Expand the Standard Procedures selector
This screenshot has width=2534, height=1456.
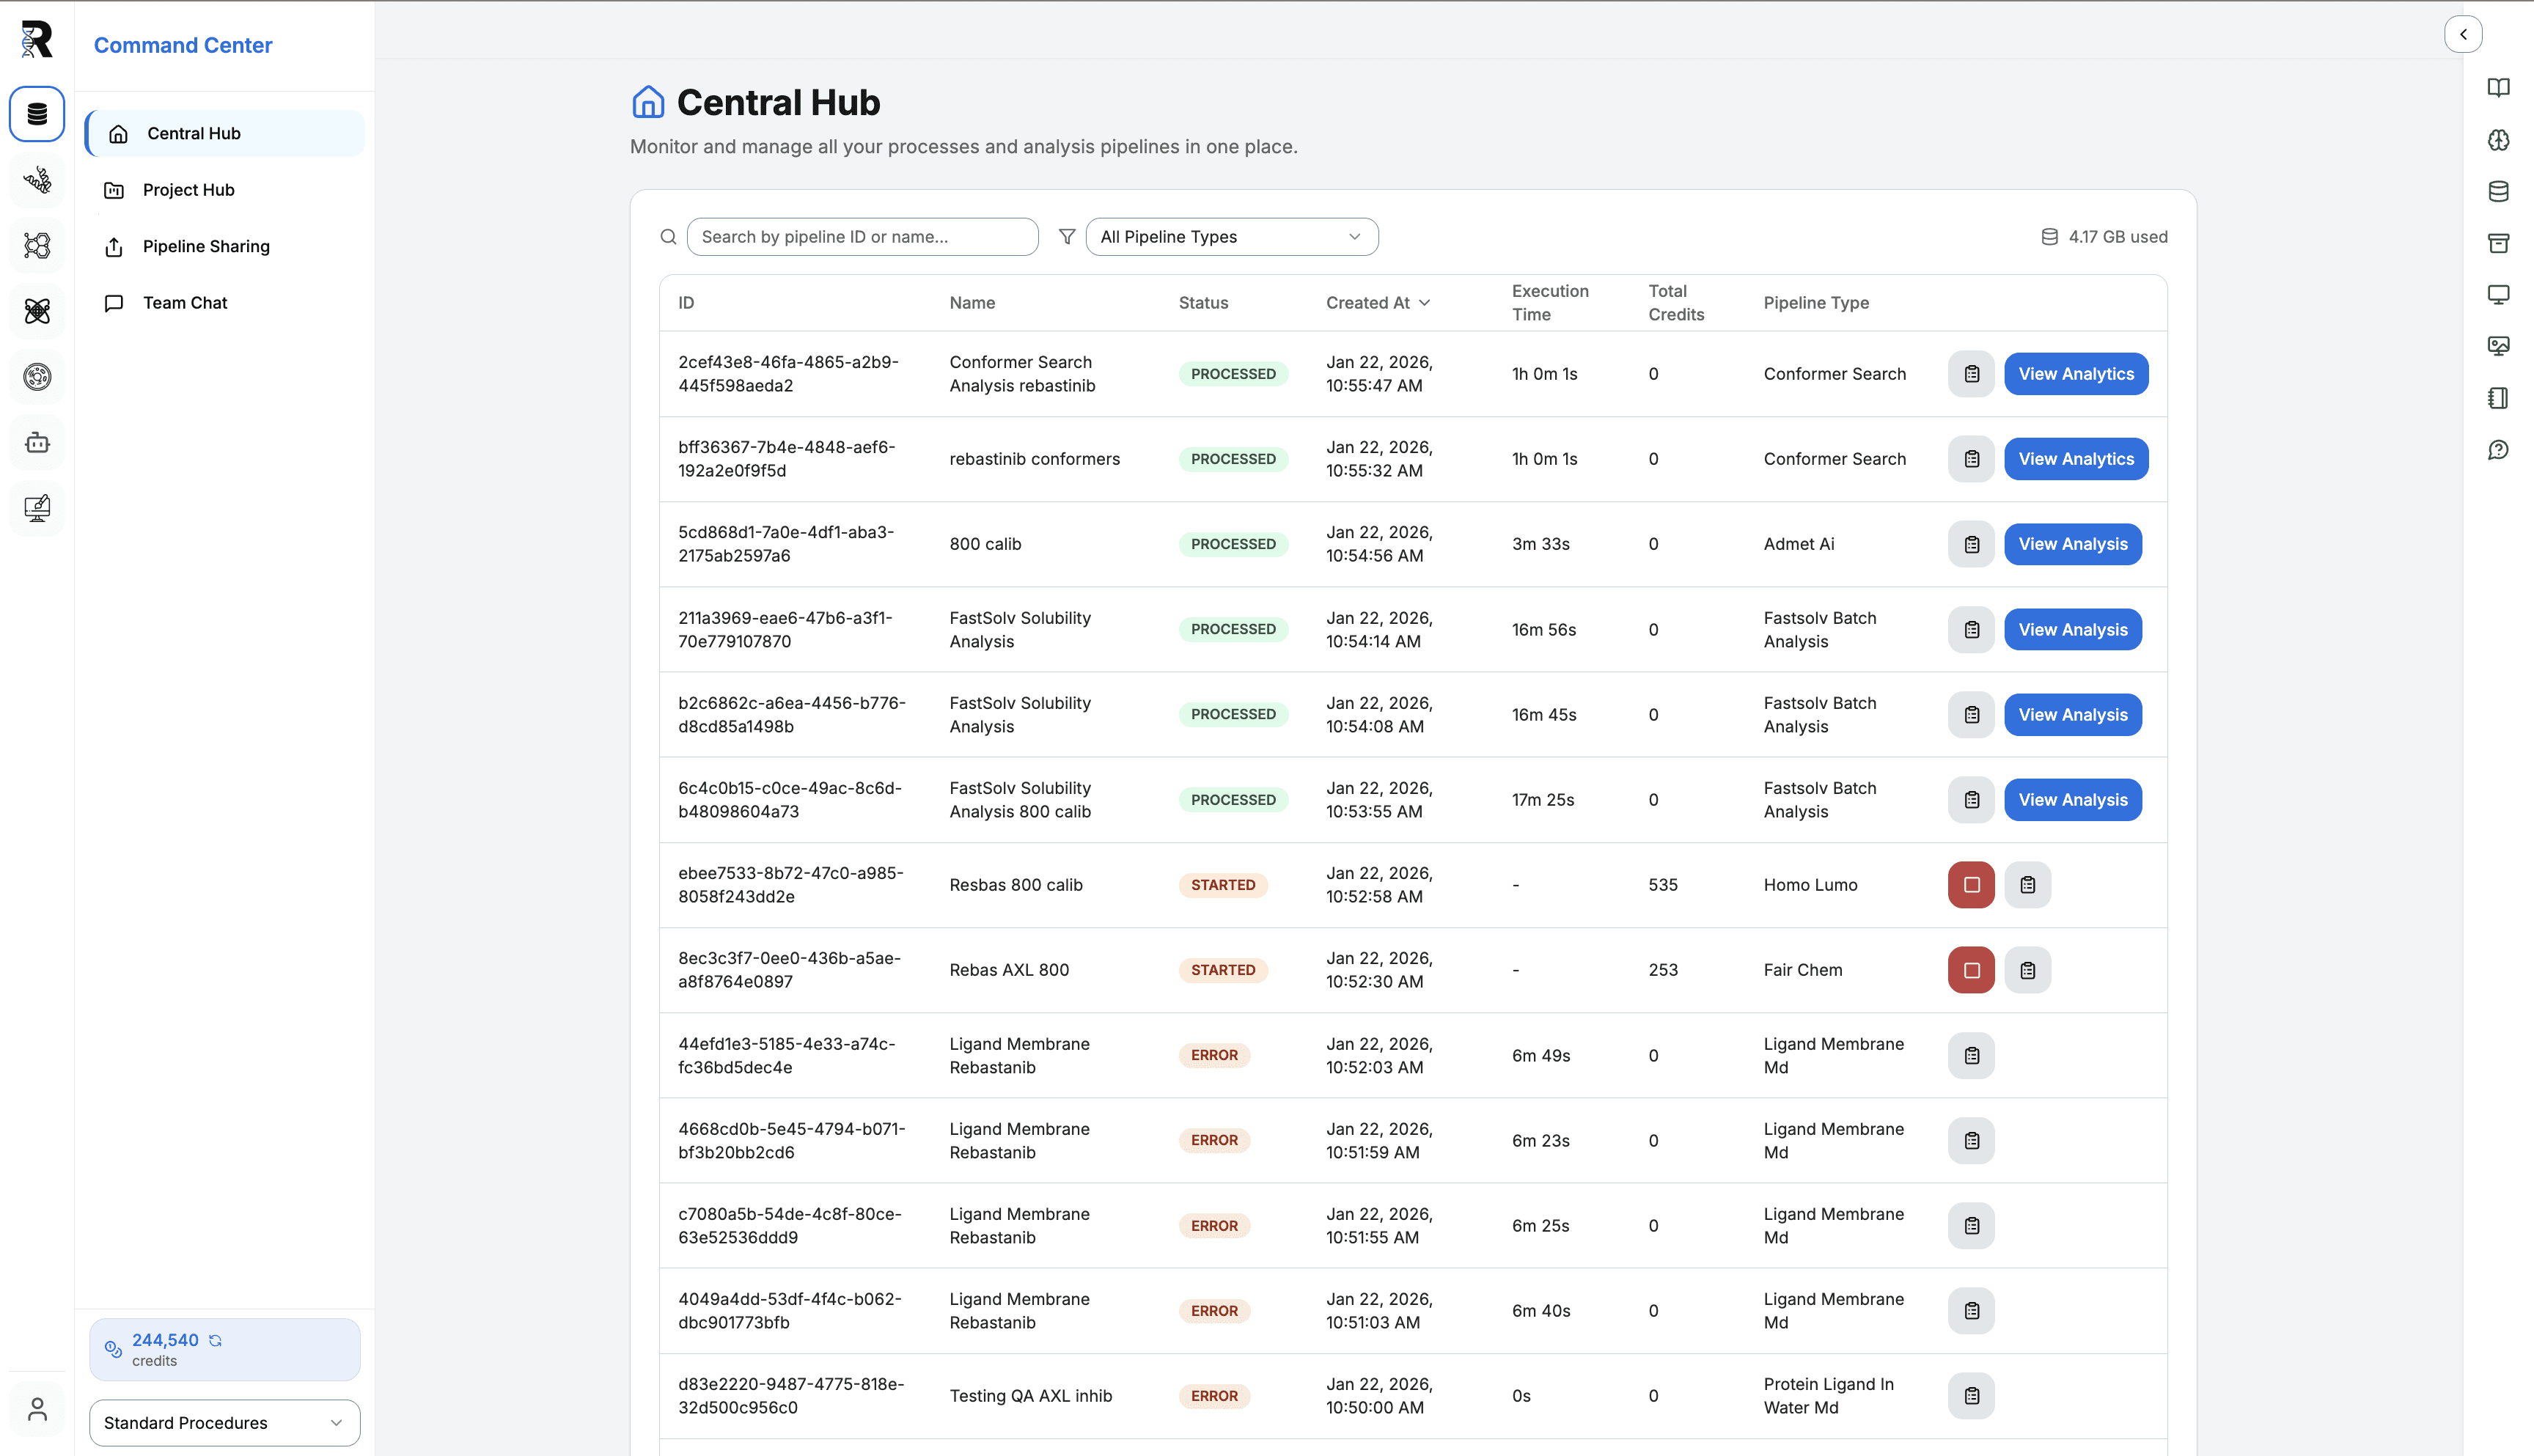click(x=224, y=1422)
